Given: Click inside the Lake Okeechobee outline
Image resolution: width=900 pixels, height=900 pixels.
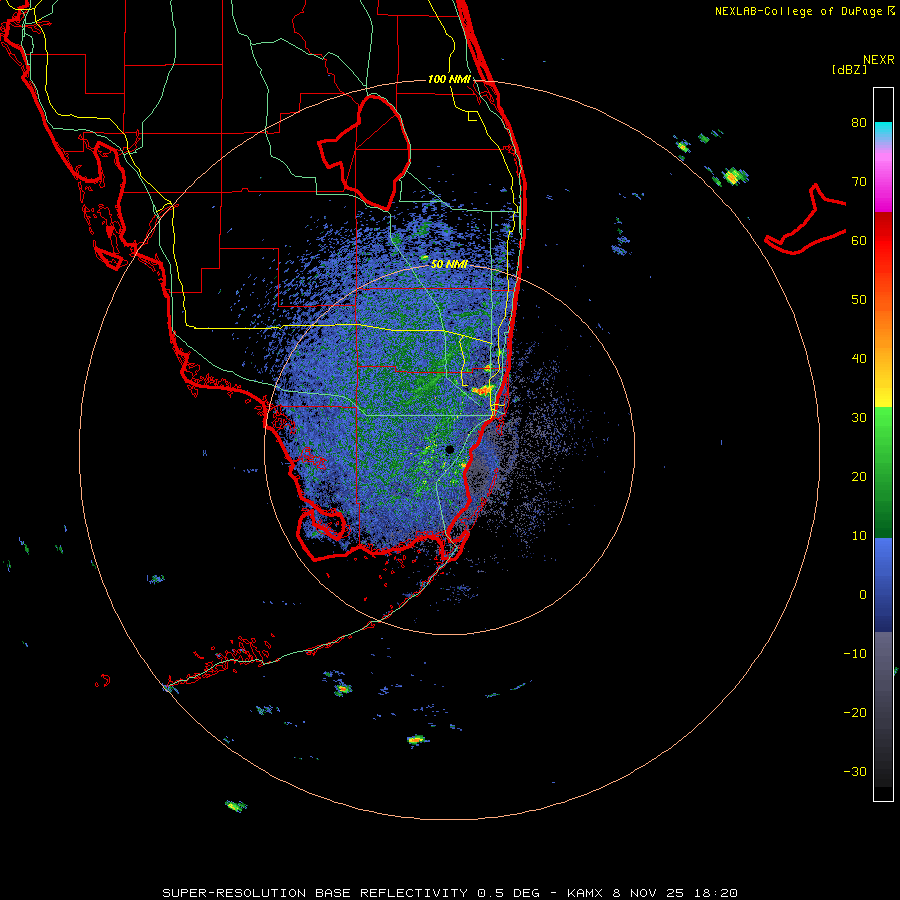Looking at the screenshot, I should pyautogui.click(x=373, y=152).
